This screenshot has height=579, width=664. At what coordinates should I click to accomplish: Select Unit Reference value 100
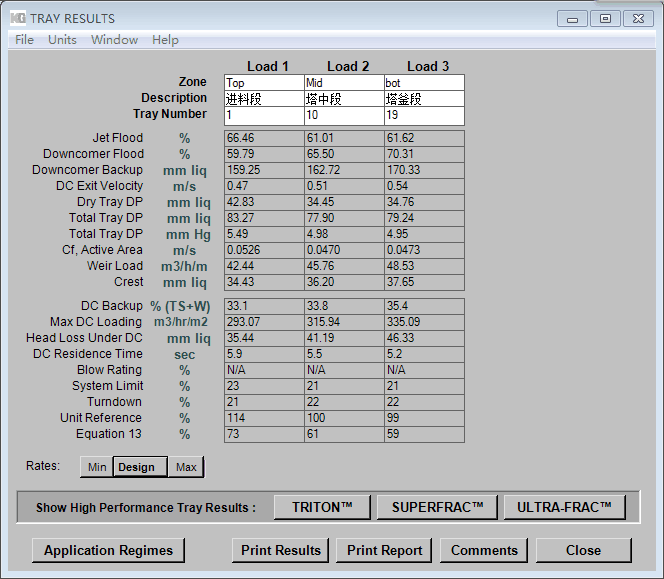[344, 418]
